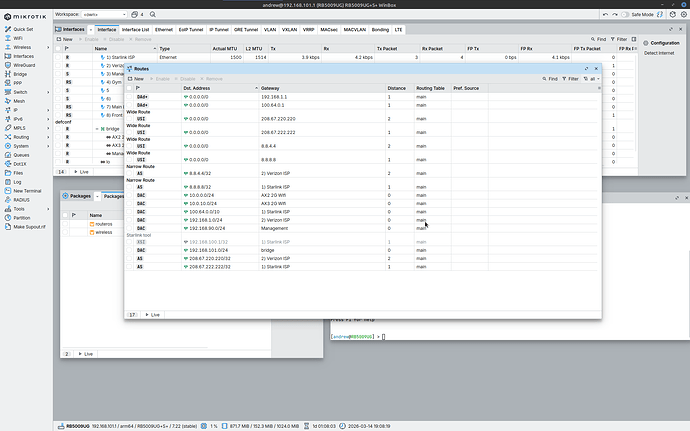
Task: Expand the Routing sidebar submenu
Action: click(x=48, y=137)
